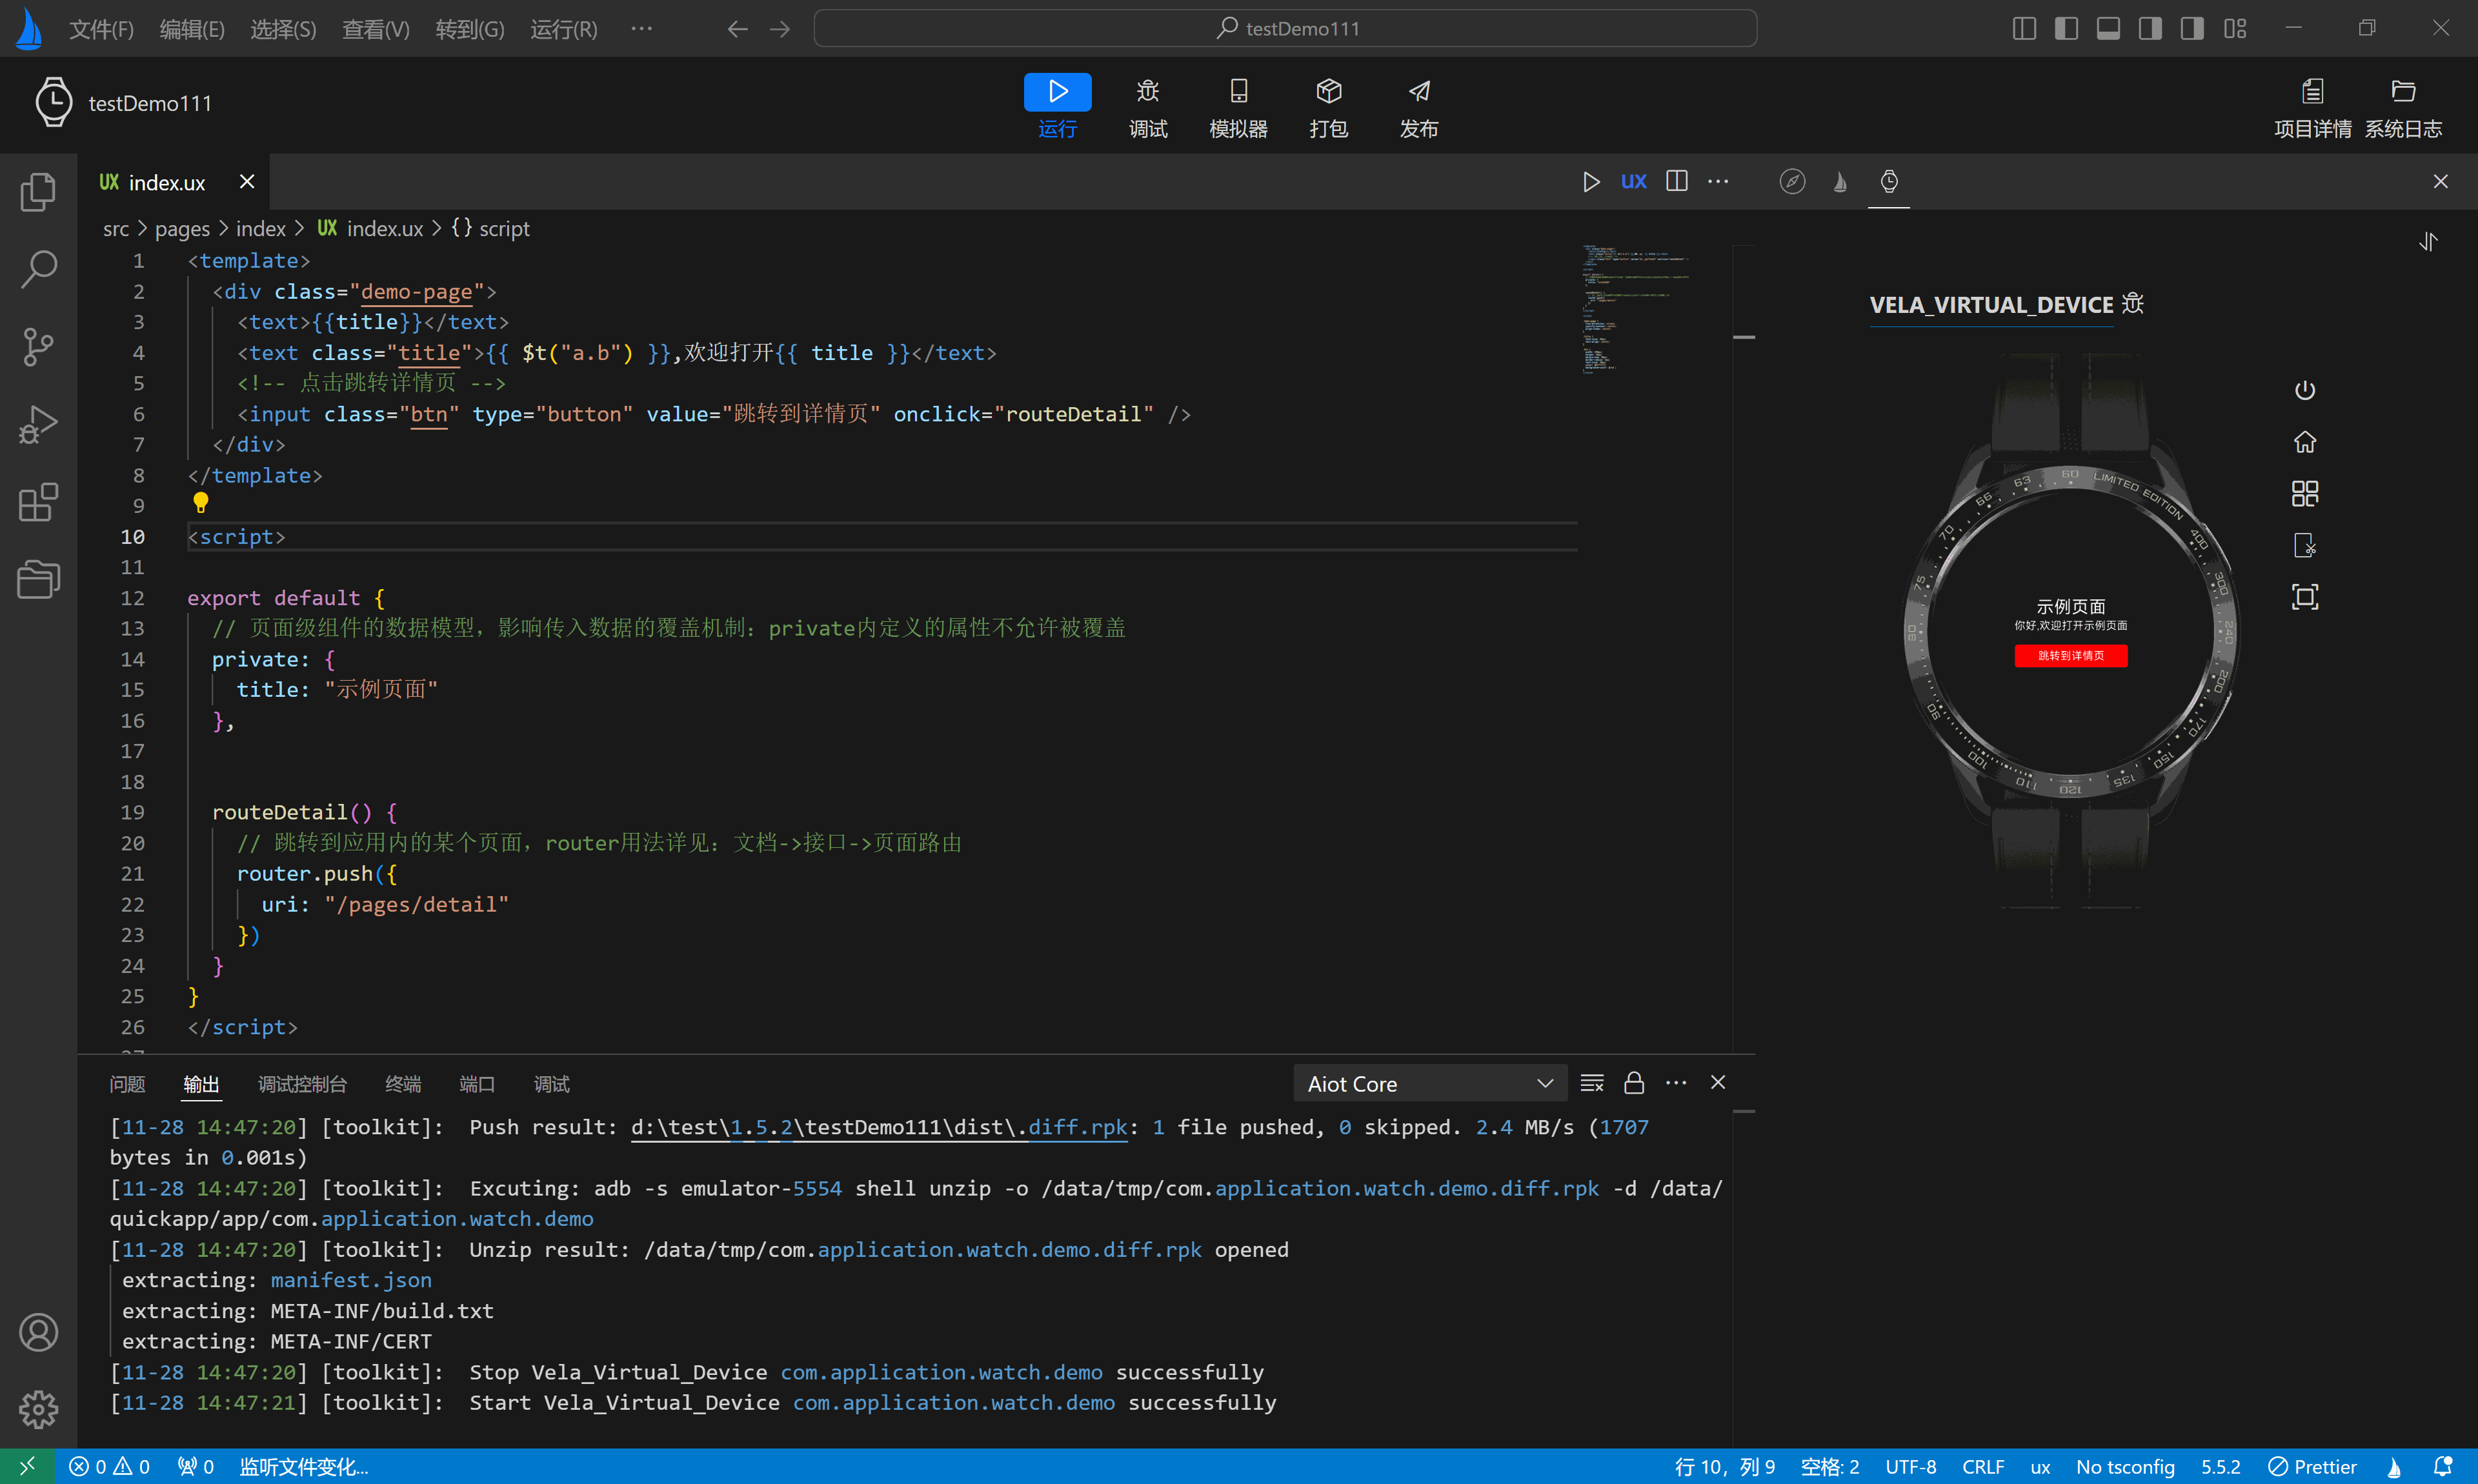Toggle bottom panel layout button

2108,28
